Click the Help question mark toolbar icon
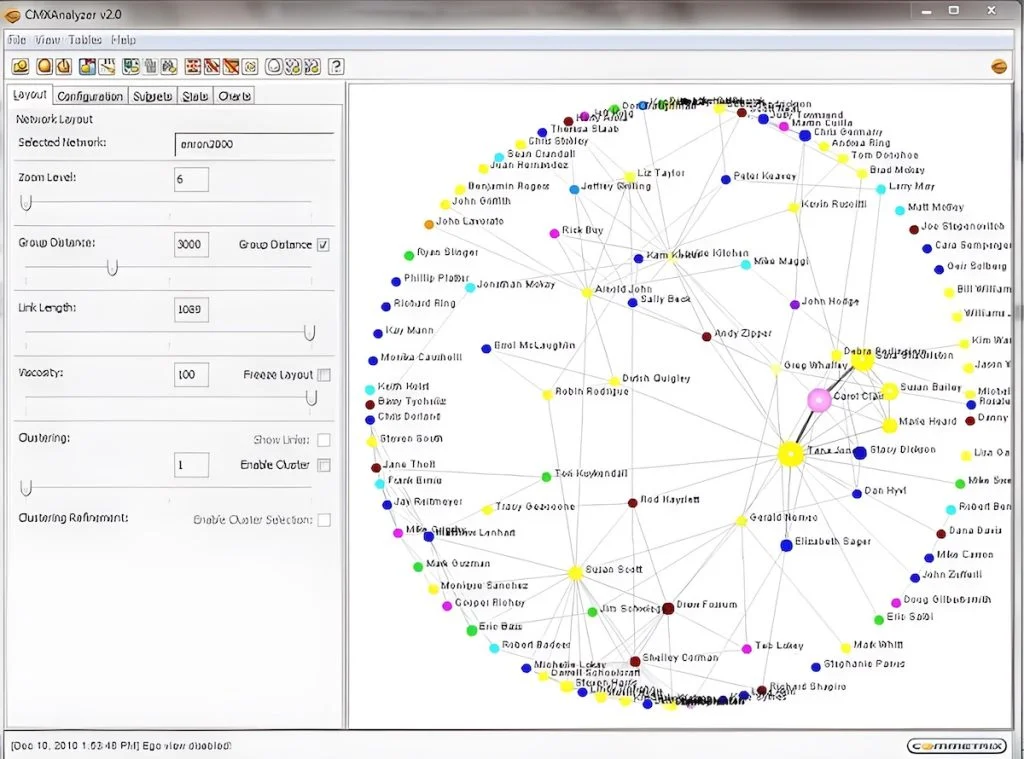Screen dimensions: 1024x759 336,65
